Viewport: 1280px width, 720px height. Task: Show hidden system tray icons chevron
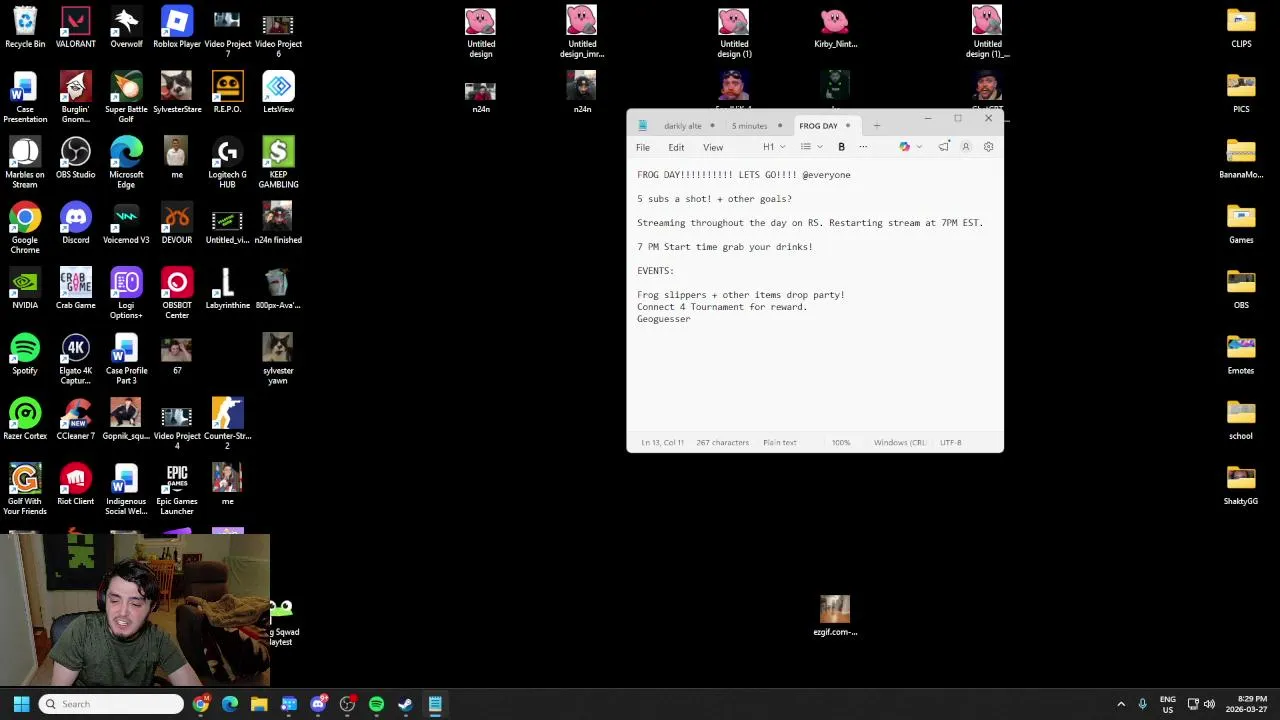click(1121, 704)
